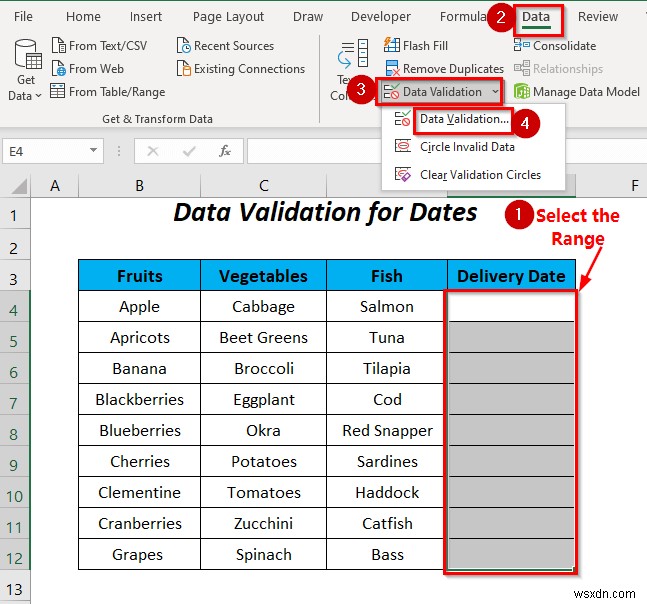Click the formula bar enter checkmark icon

189,151
